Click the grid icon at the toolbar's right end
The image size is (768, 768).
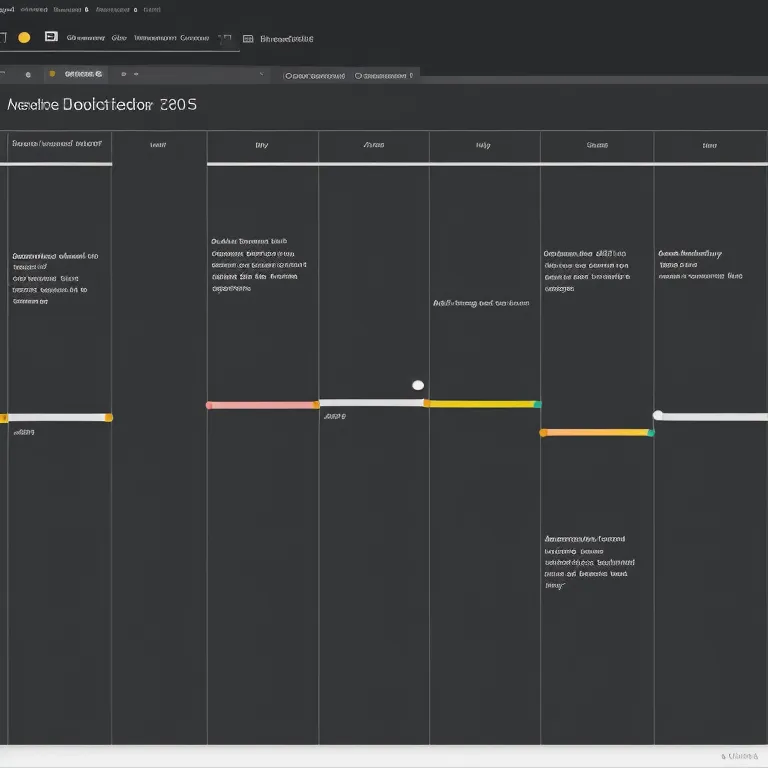point(248,39)
